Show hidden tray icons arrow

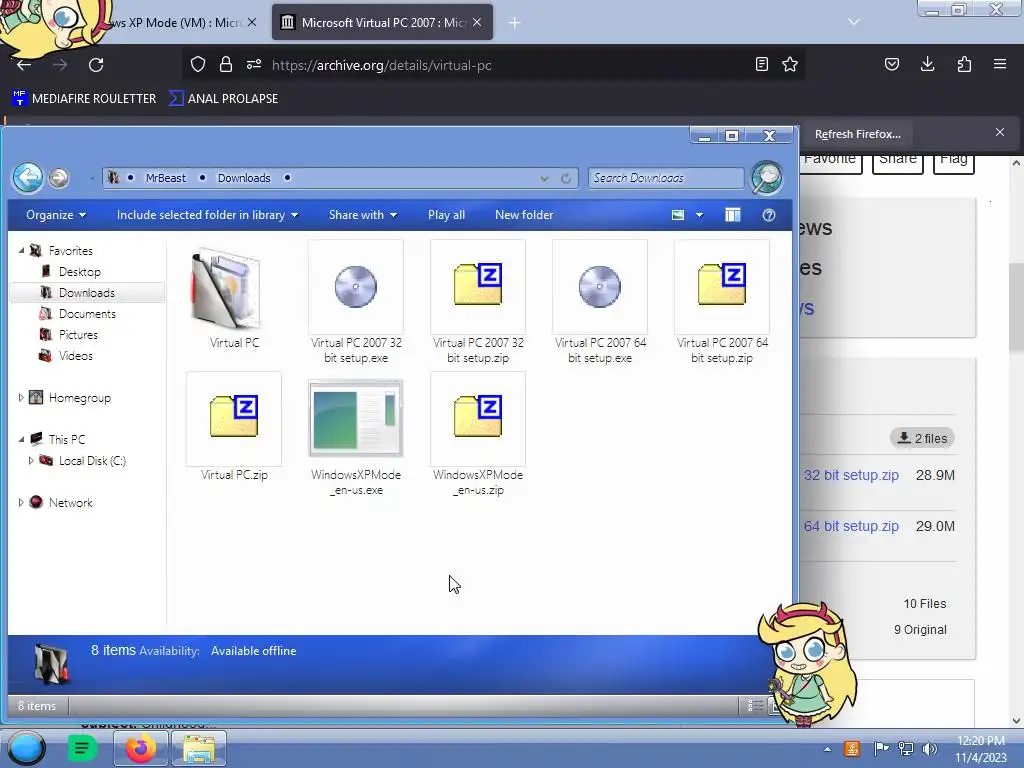point(827,748)
